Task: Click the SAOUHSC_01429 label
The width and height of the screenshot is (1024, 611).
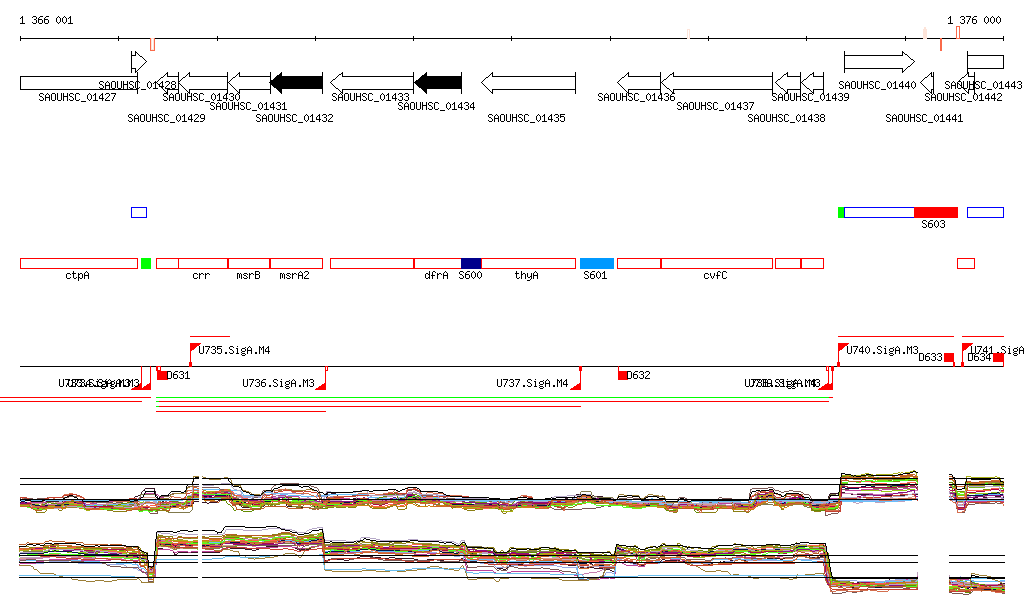Action: (x=167, y=118)
